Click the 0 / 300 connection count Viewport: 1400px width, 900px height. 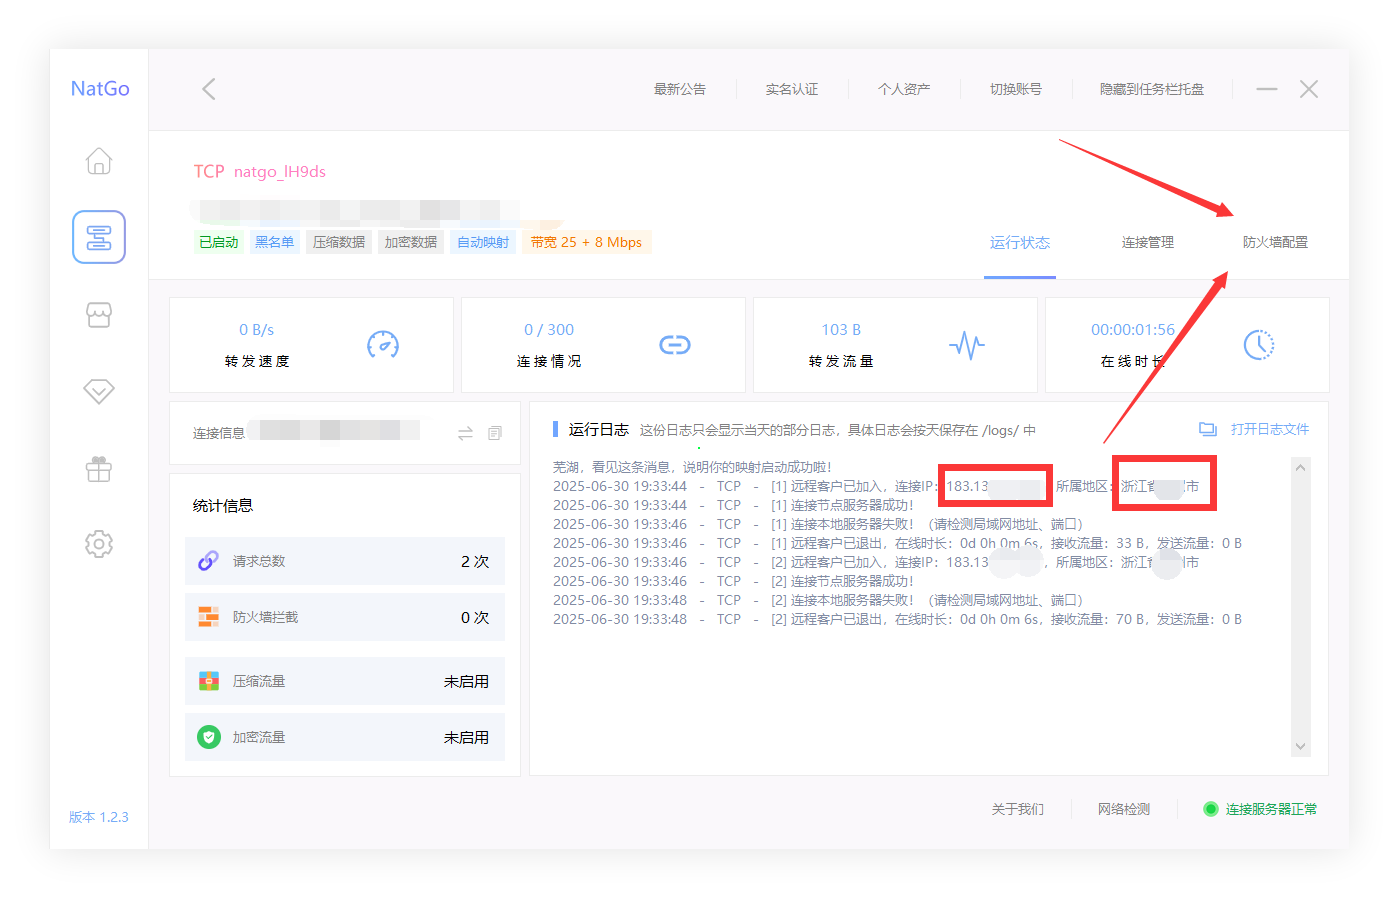(x=549, y=329)
